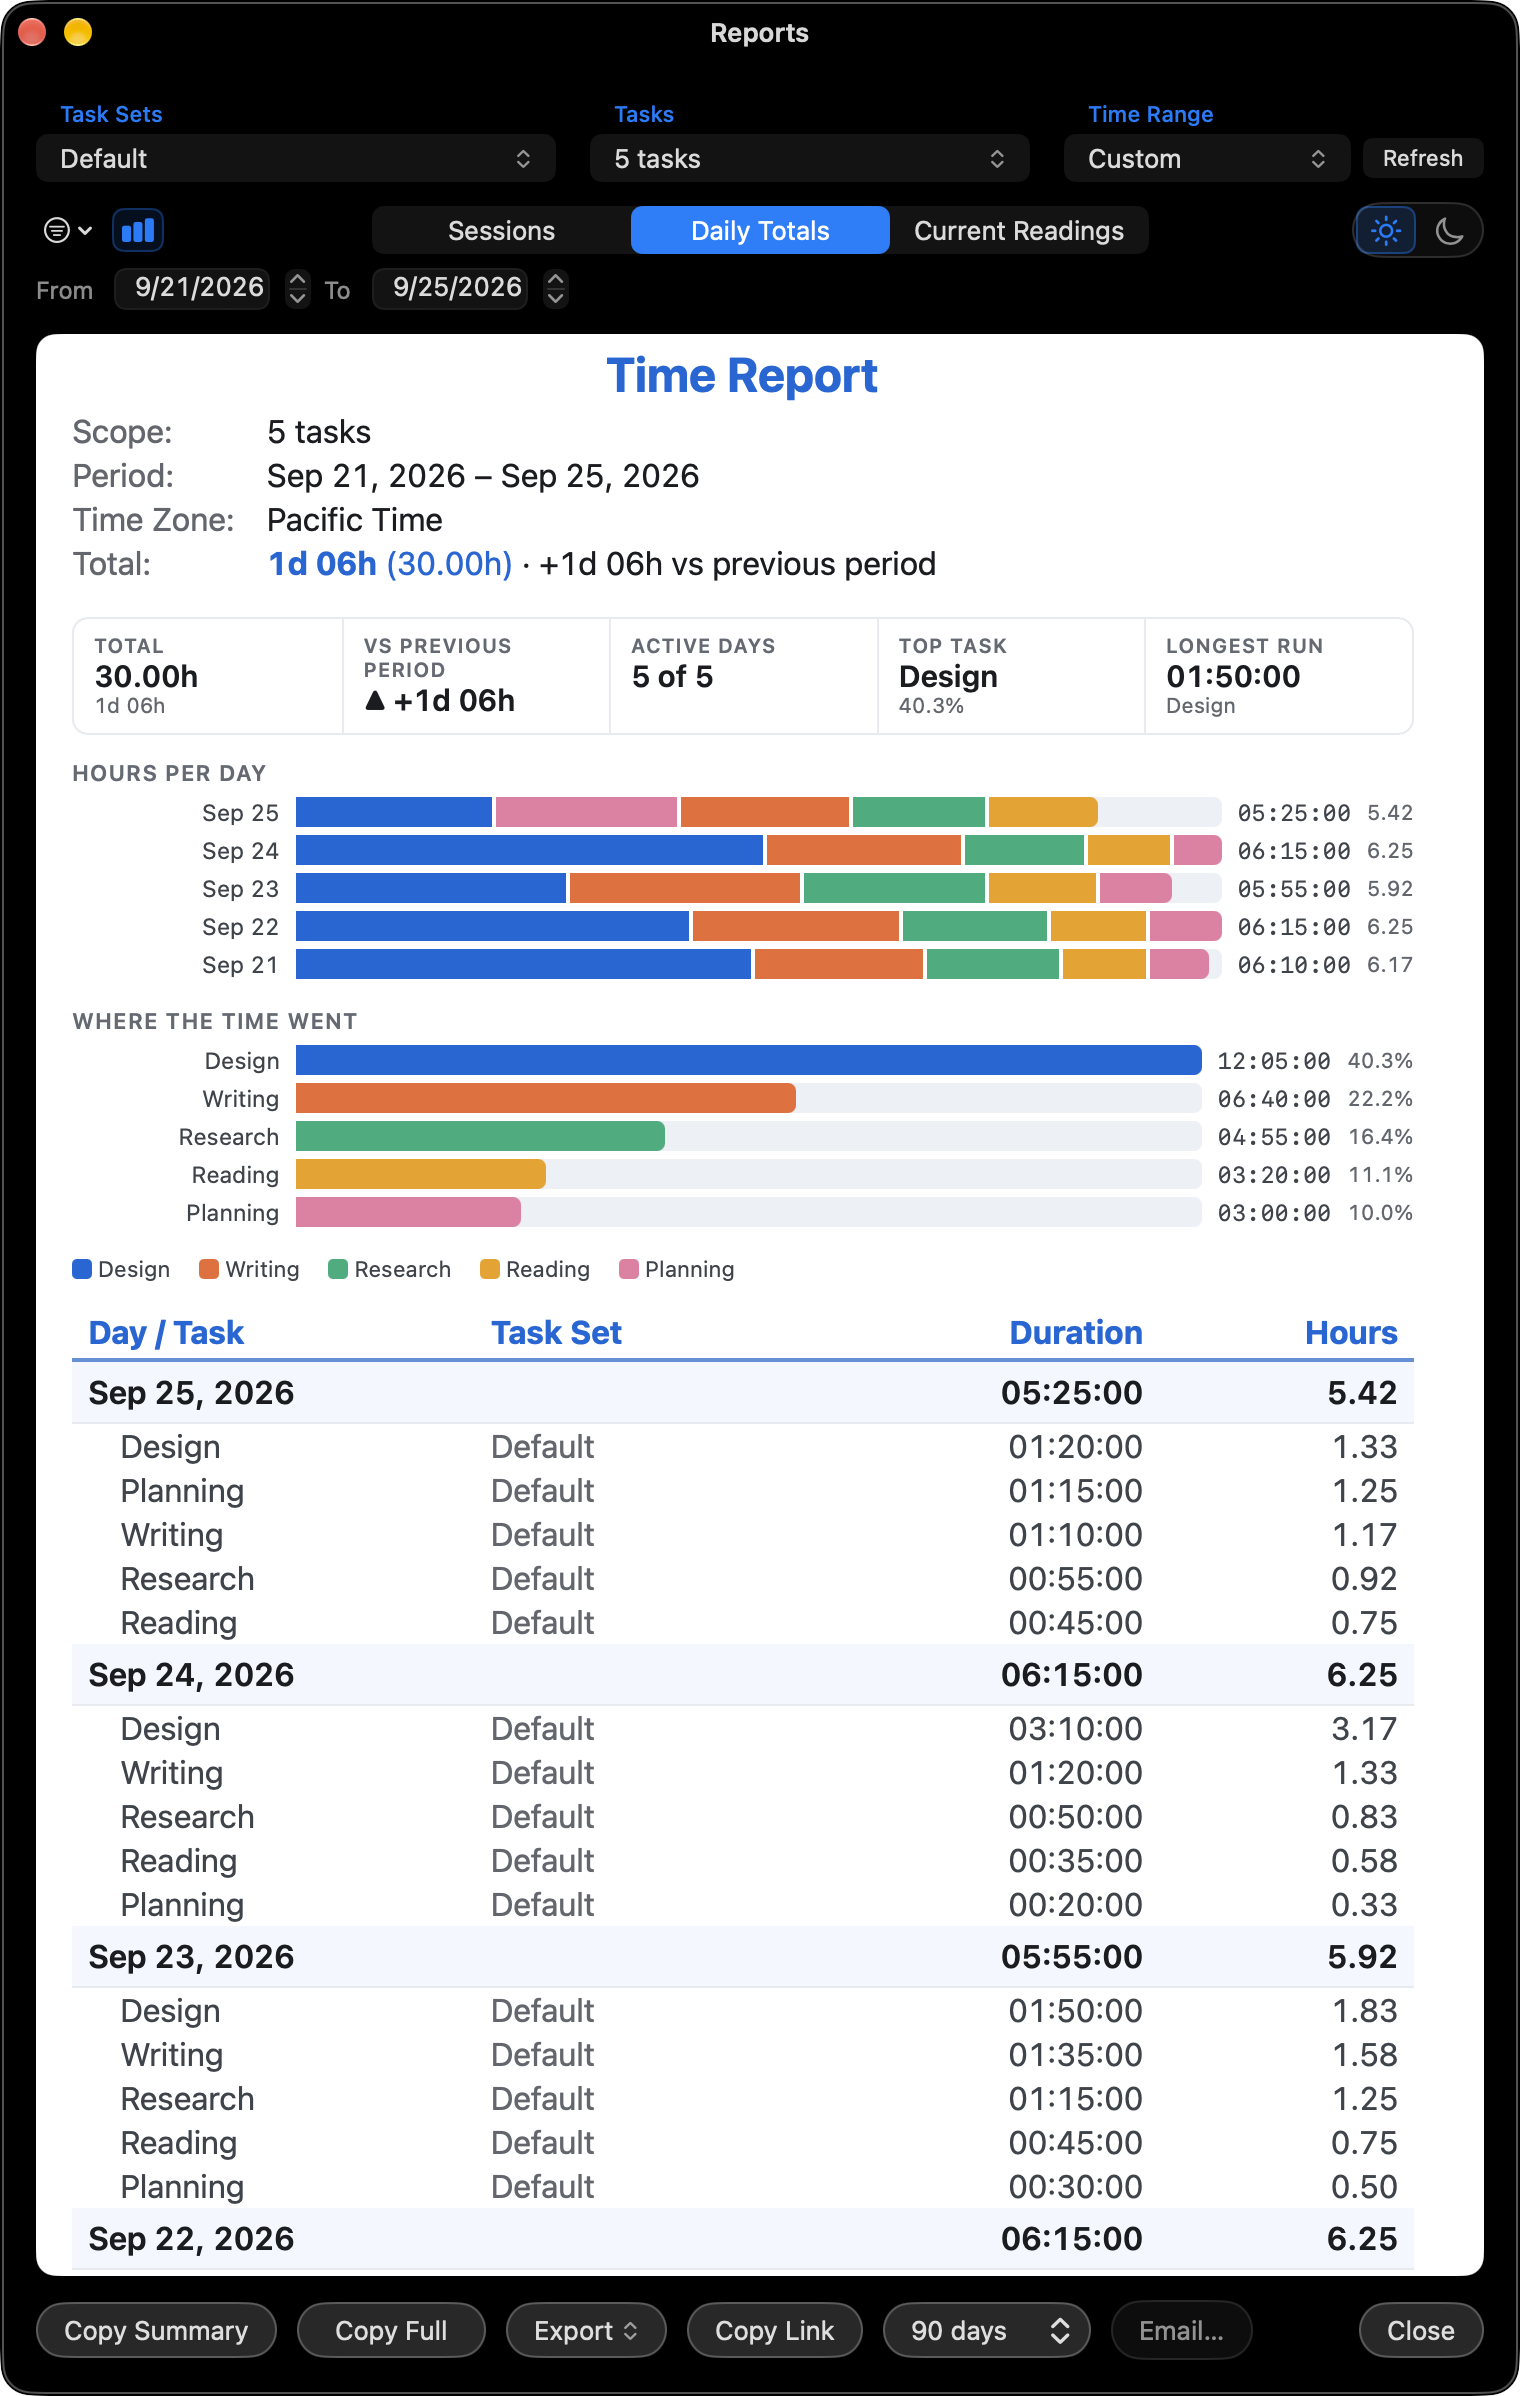Click the Top Task Design card
Image resolution: width=1520 pixels, height=2396 pixels.
coord(1011,676)
